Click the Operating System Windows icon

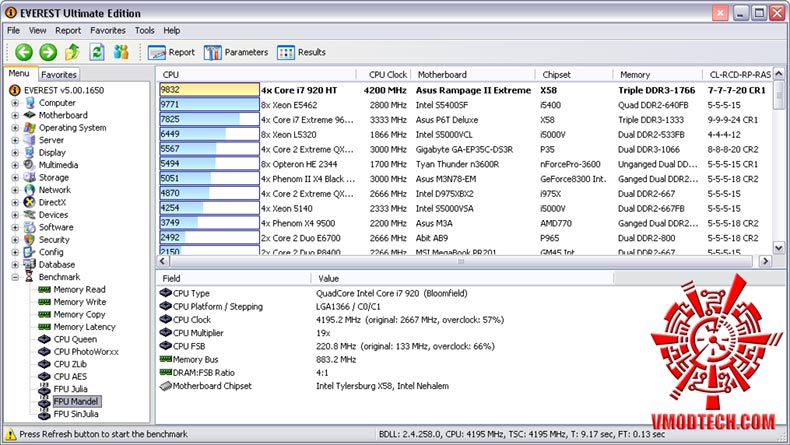(30, 128)
